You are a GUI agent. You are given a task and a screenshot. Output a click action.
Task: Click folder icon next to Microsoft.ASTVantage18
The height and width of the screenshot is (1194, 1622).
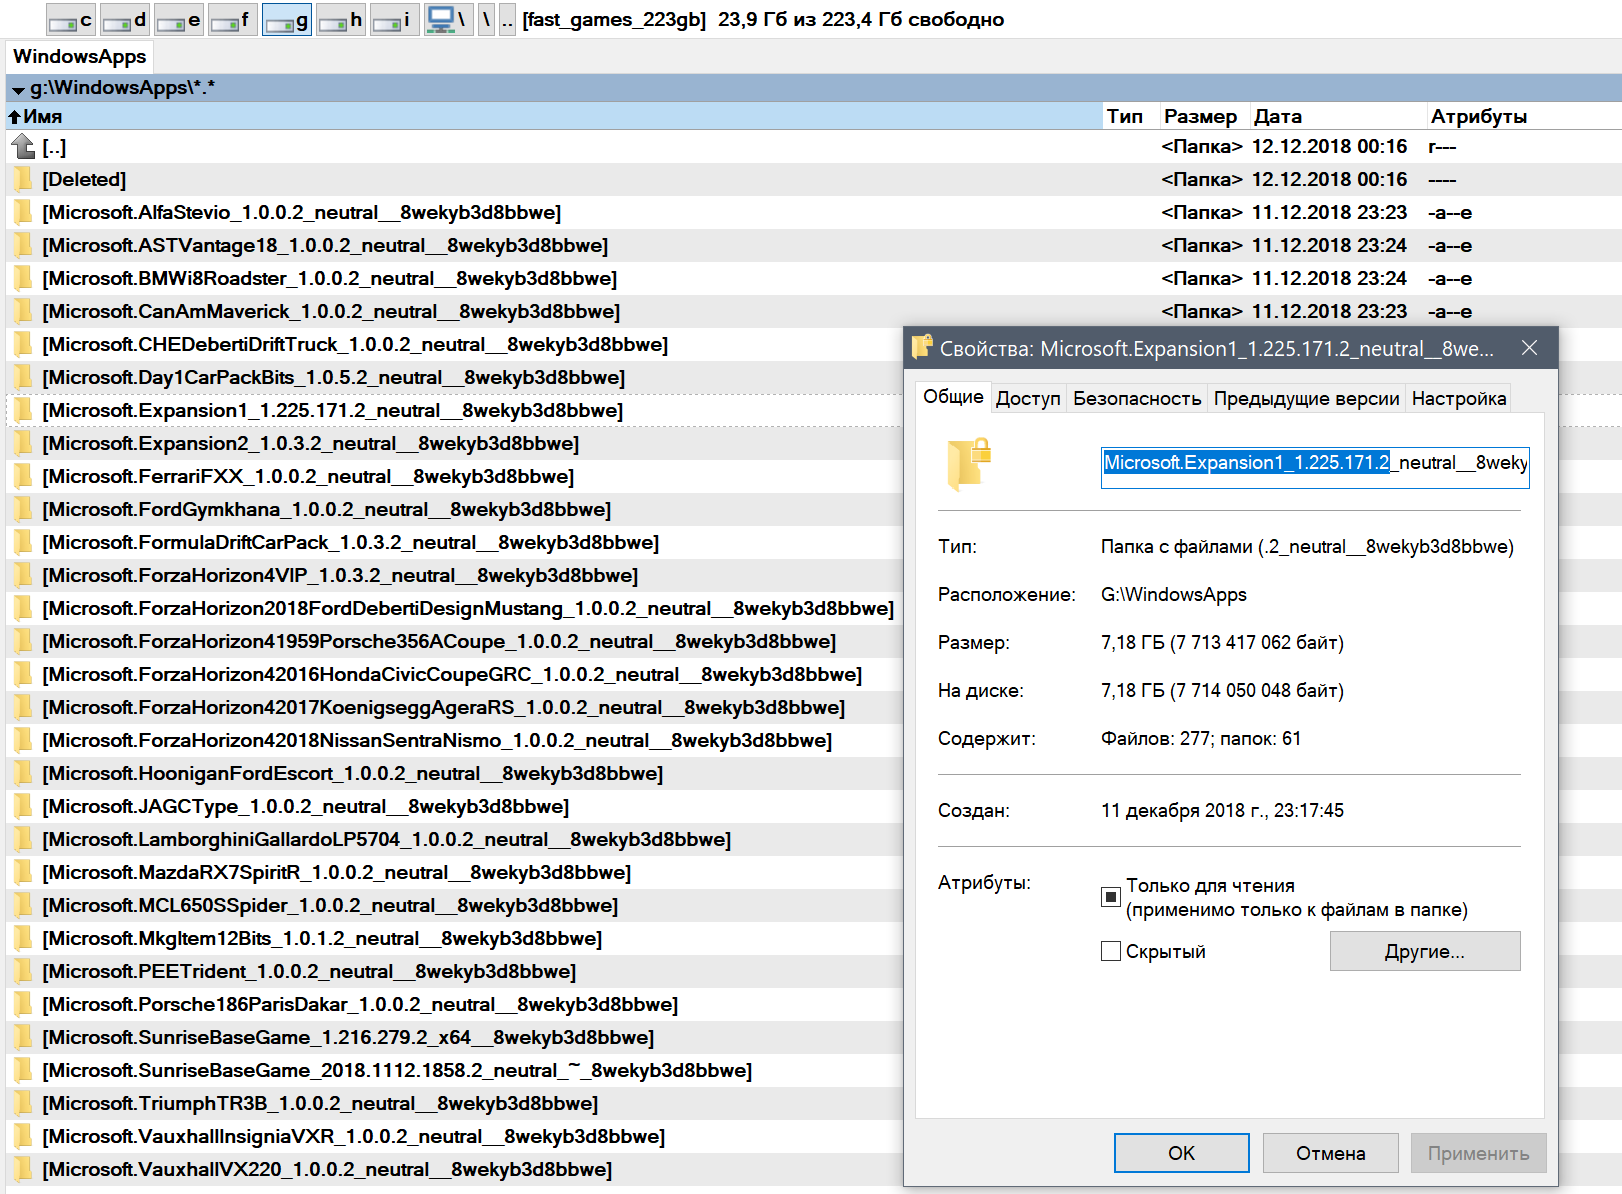pos(23,246)
